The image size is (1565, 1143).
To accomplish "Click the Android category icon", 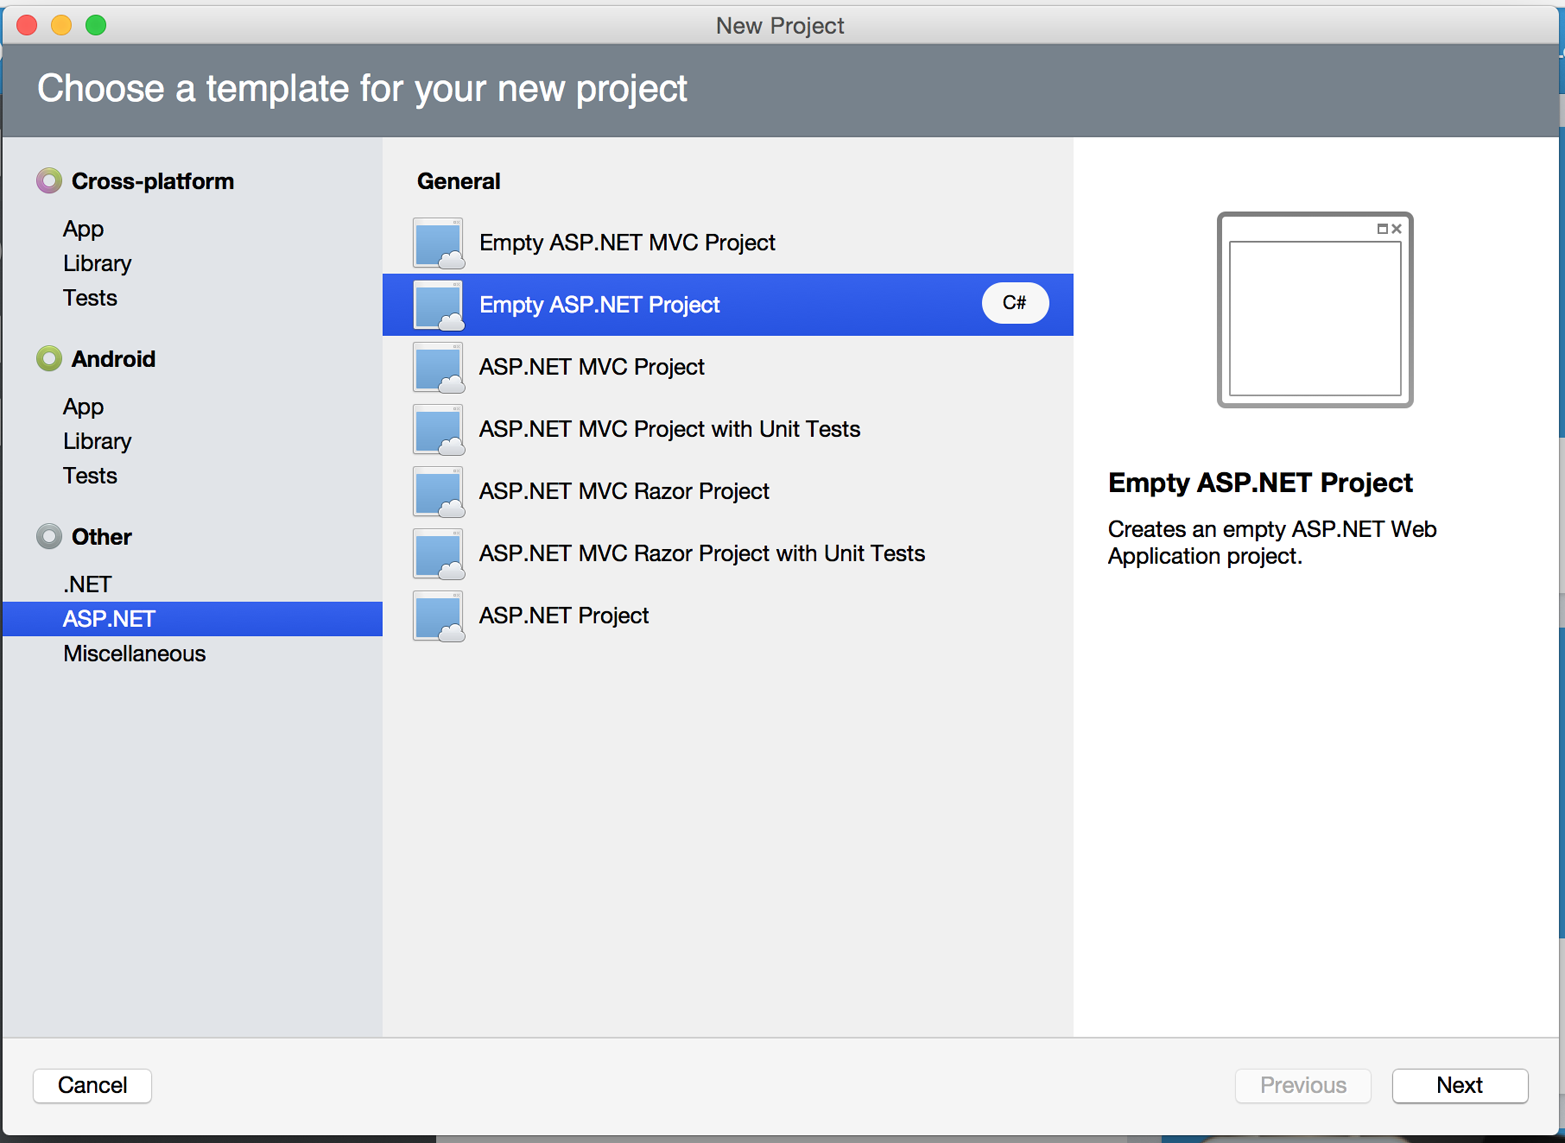I will click(49, 359).
